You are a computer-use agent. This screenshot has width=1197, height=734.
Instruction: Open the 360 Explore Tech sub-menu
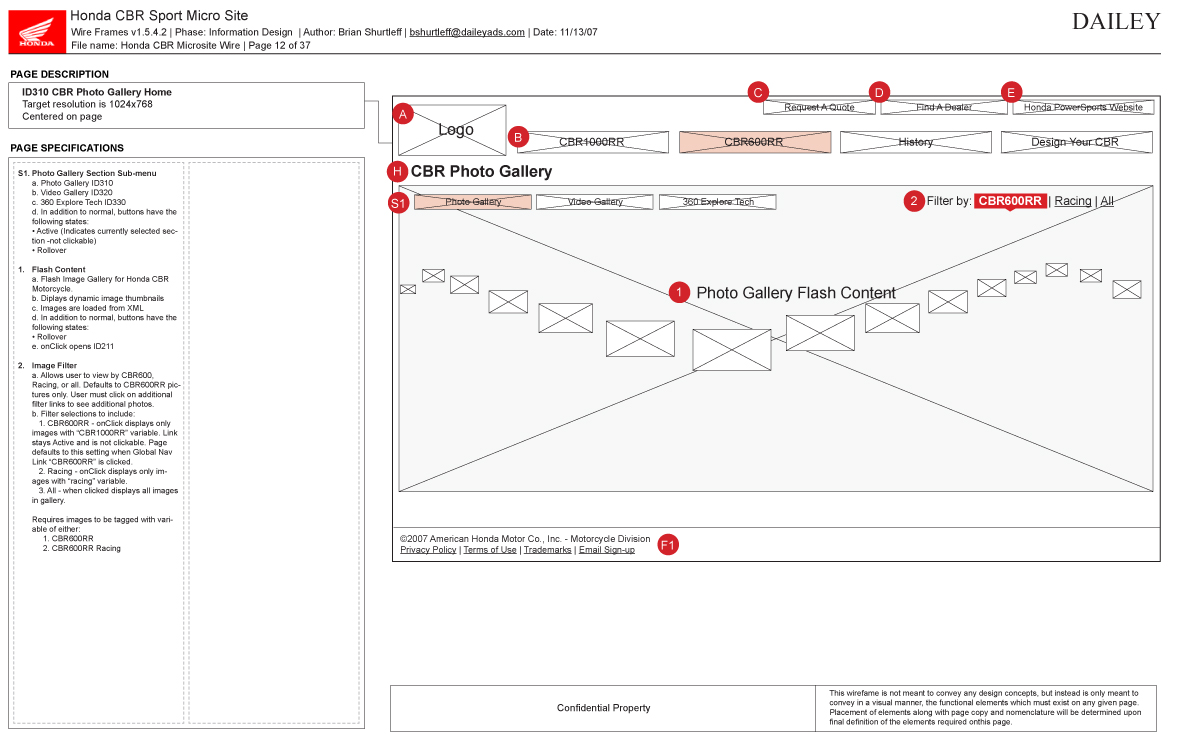[x=717, y=202]
